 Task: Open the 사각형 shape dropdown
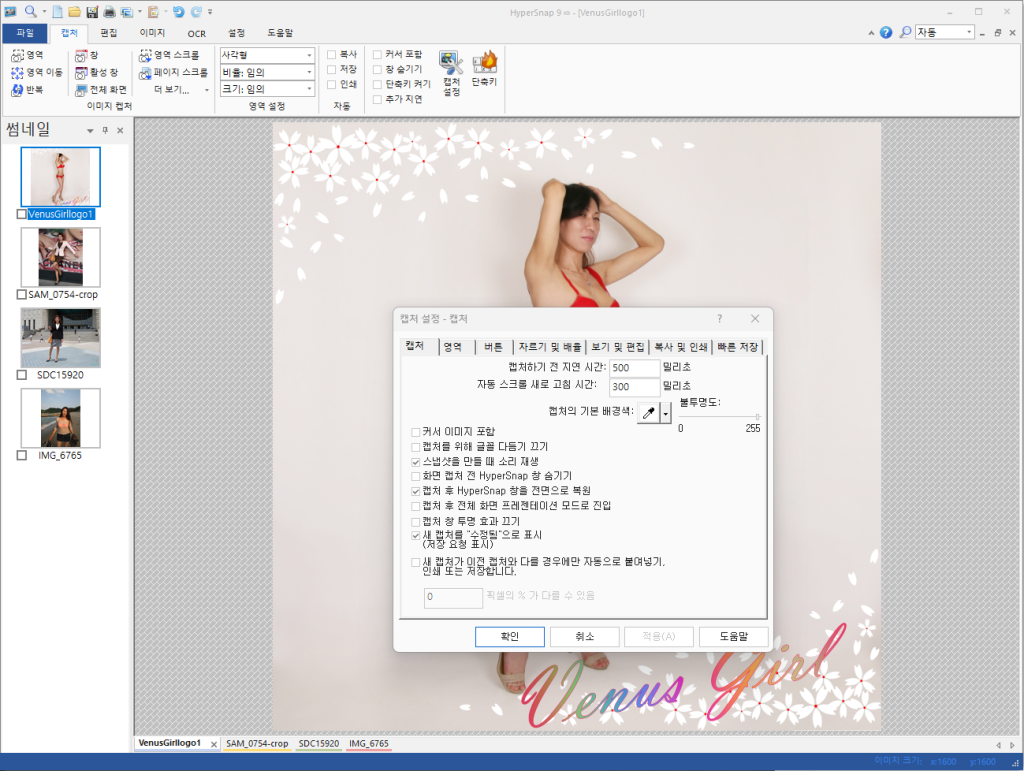(x=309, y=55)
